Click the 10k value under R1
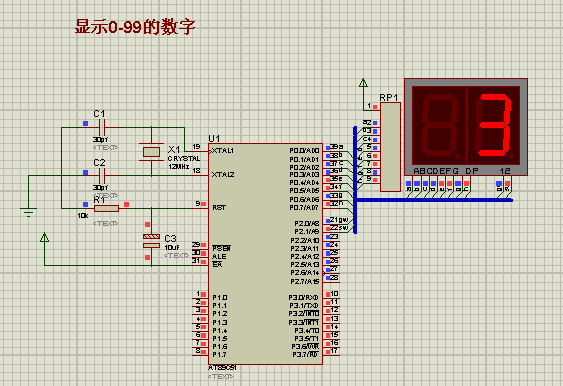This screenshot has width=563, height=386. click(x=83, y=216)
